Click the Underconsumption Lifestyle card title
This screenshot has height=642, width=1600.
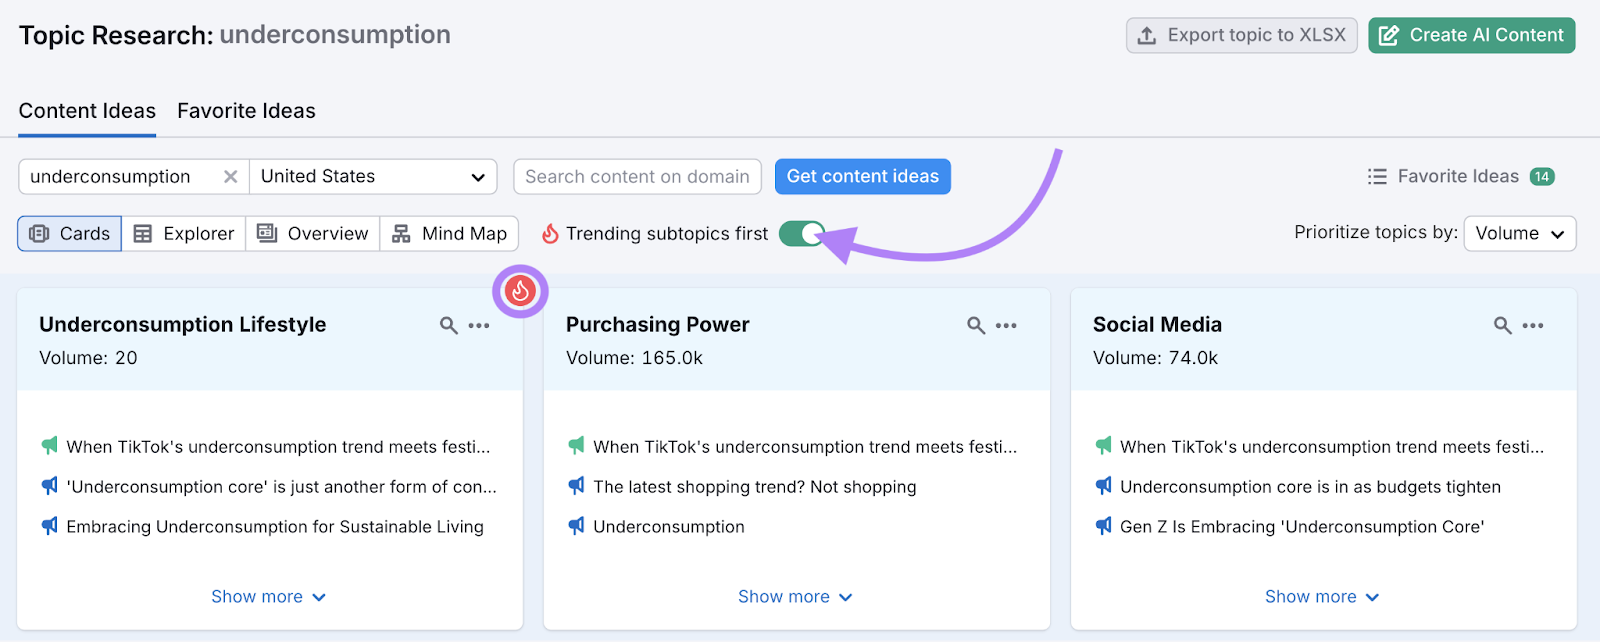183,324
